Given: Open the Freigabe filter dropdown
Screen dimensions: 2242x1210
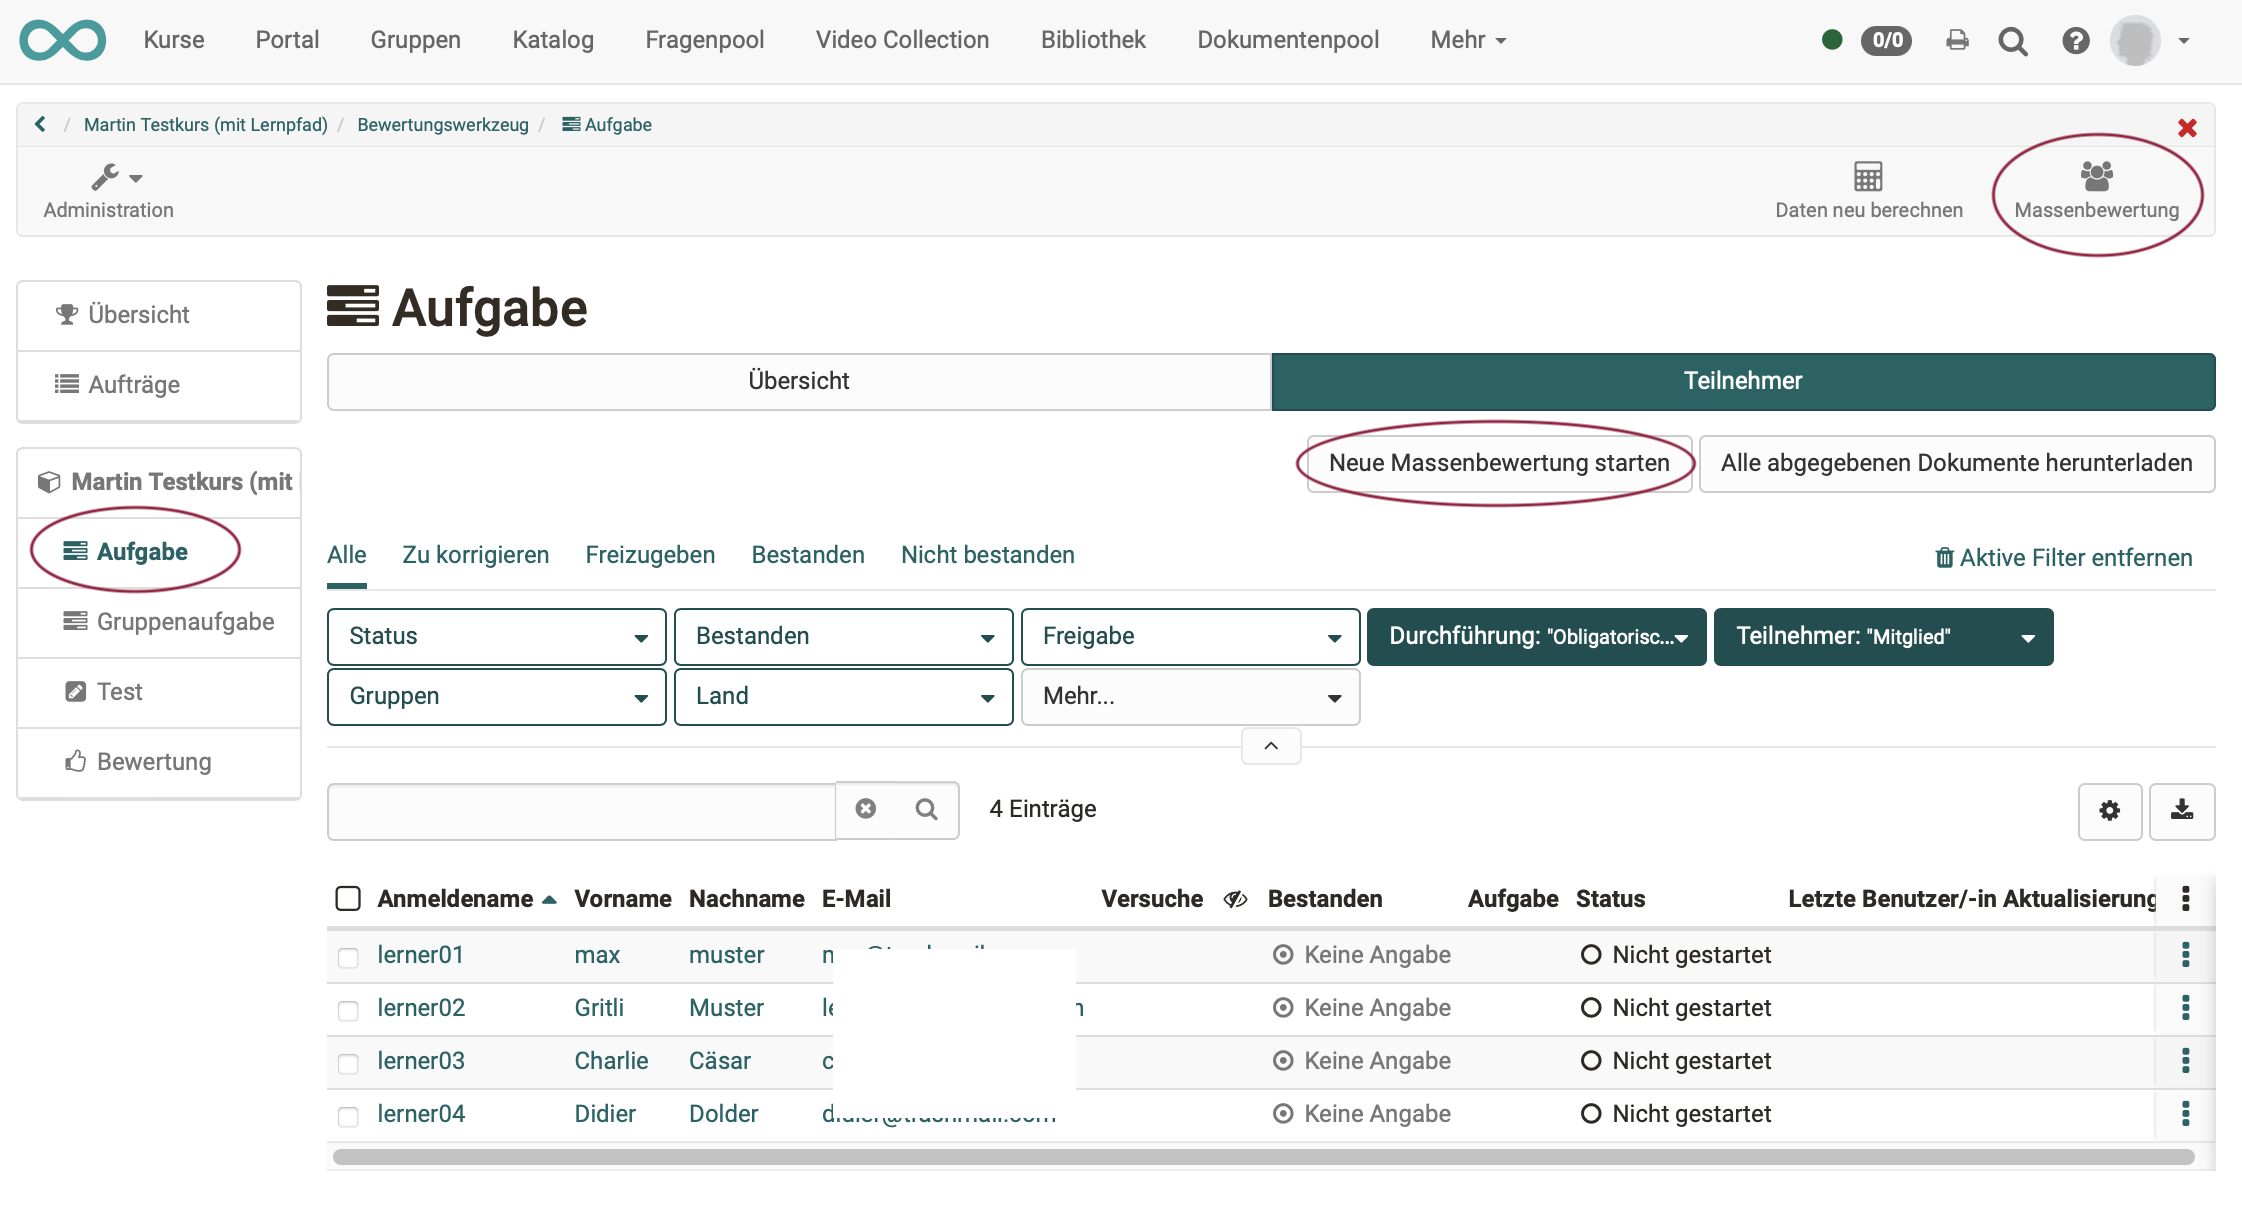Looking at the screenshot, I should click(1190, 637).
